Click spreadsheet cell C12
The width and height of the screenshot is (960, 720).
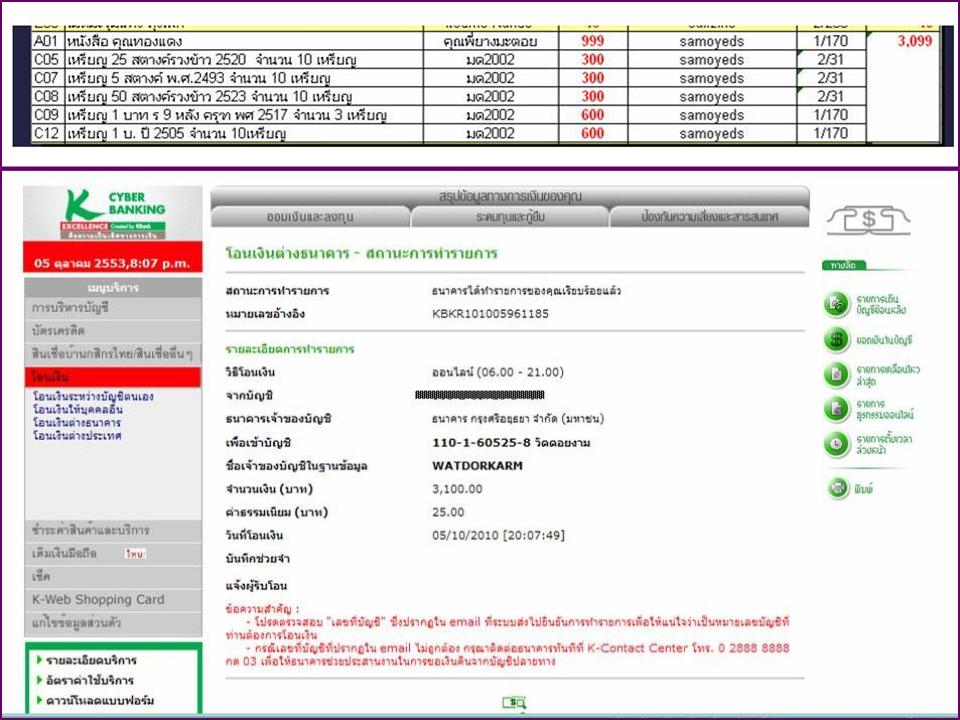pos(47,133)
